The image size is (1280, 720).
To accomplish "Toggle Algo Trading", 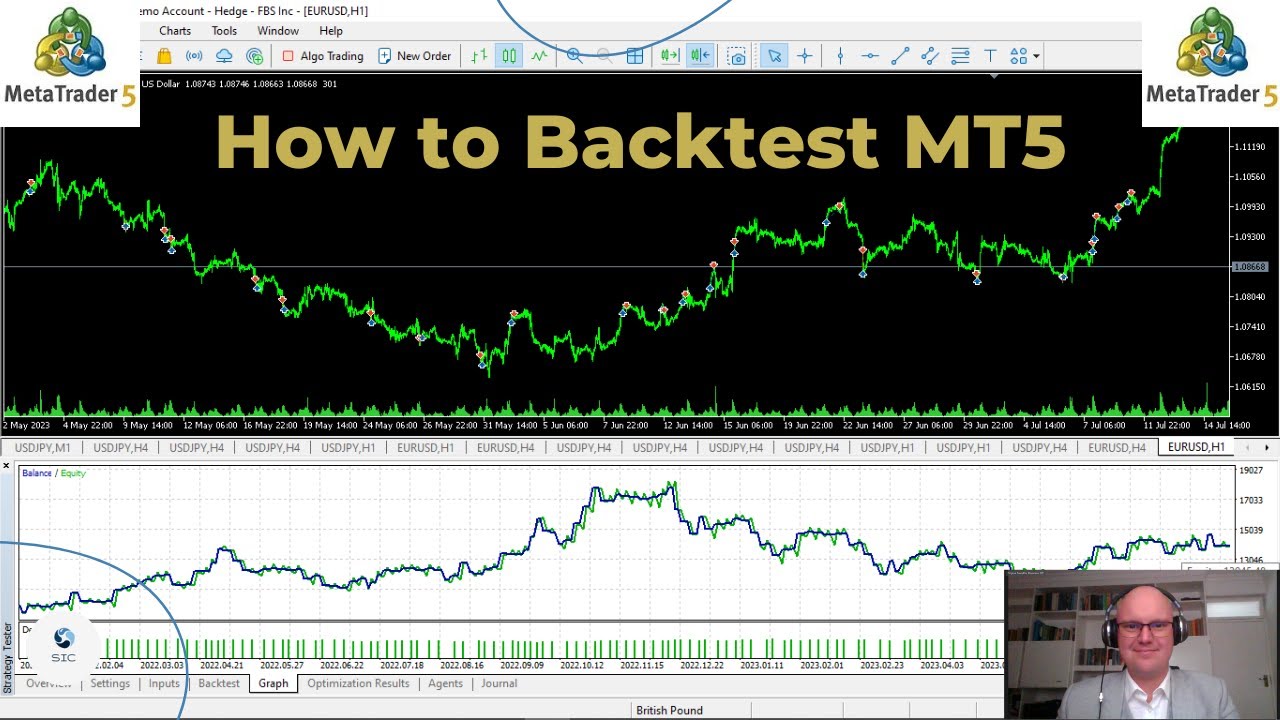I will click(322, 56).
